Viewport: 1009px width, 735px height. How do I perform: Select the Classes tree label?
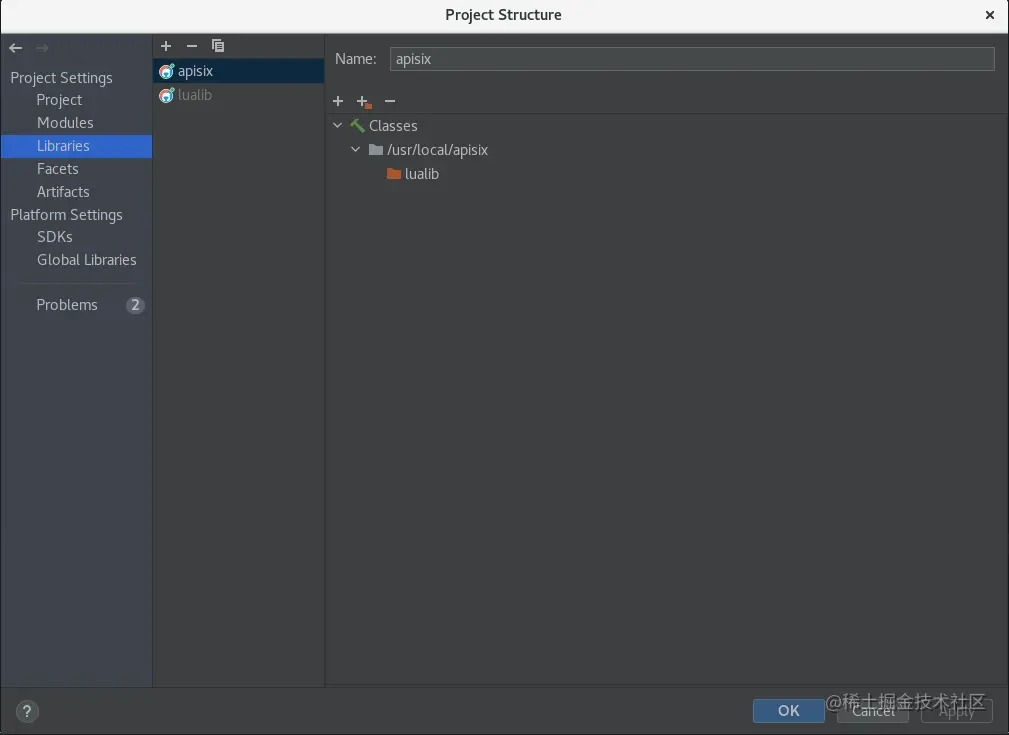393,126
